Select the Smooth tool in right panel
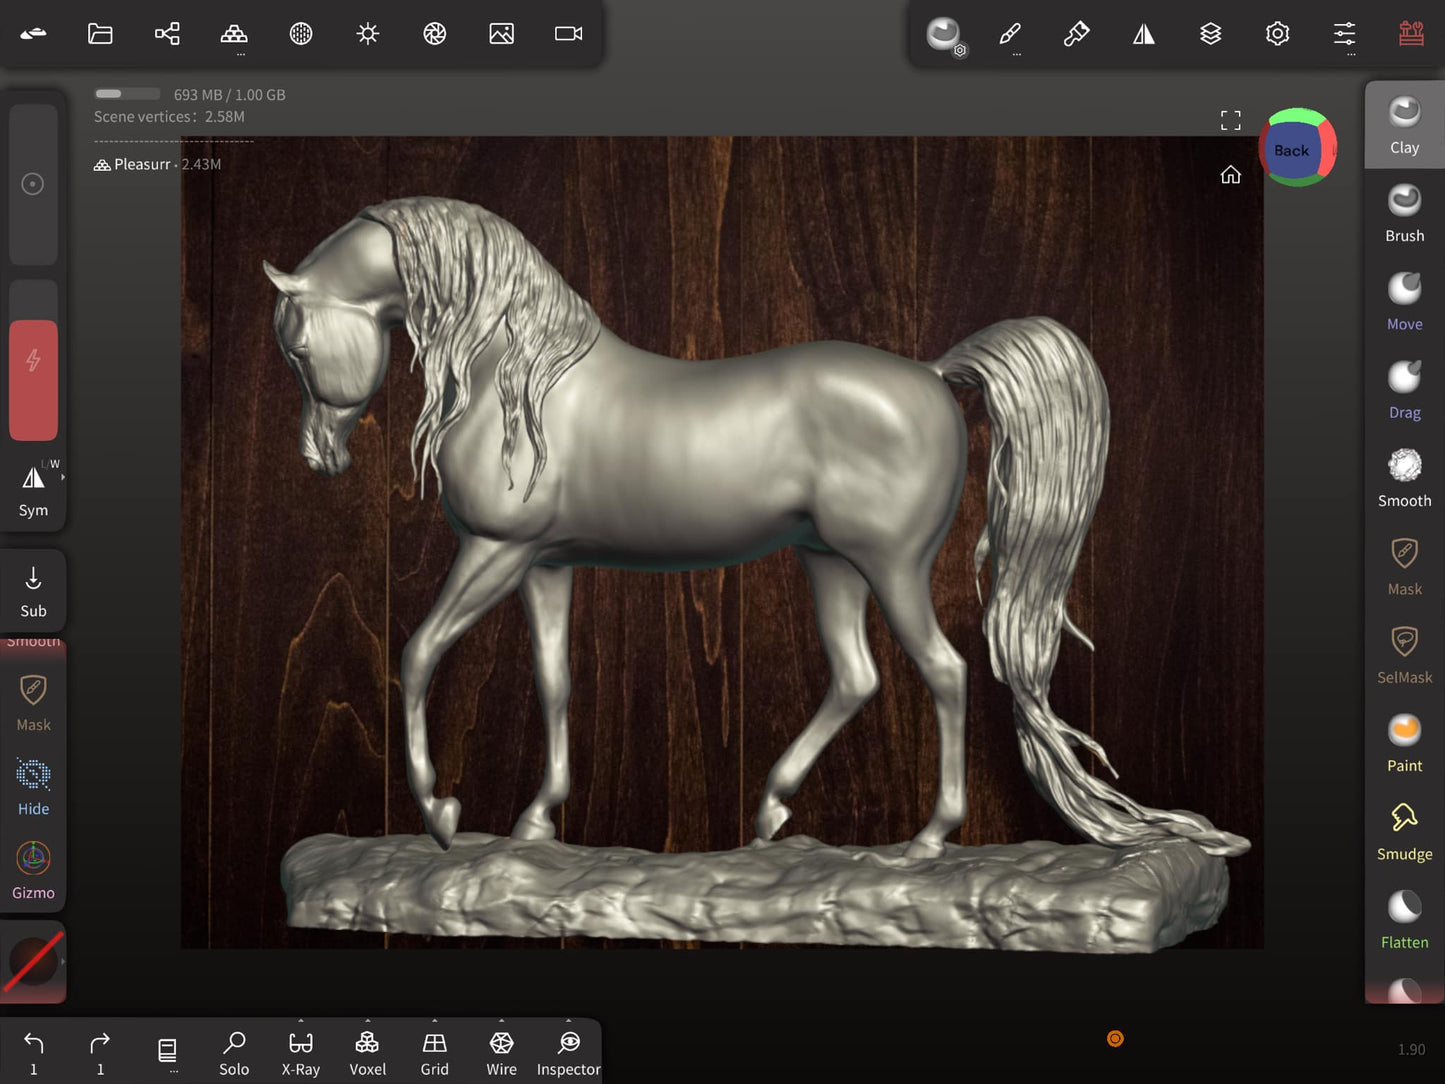The image size is (1445, 1084). [x=1404, y=478]
